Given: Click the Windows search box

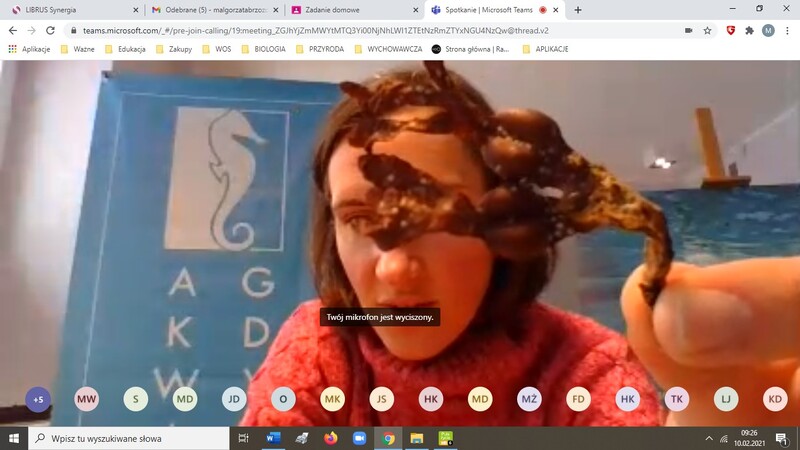Looking at the screenshot, I should [x=130, y=438].
